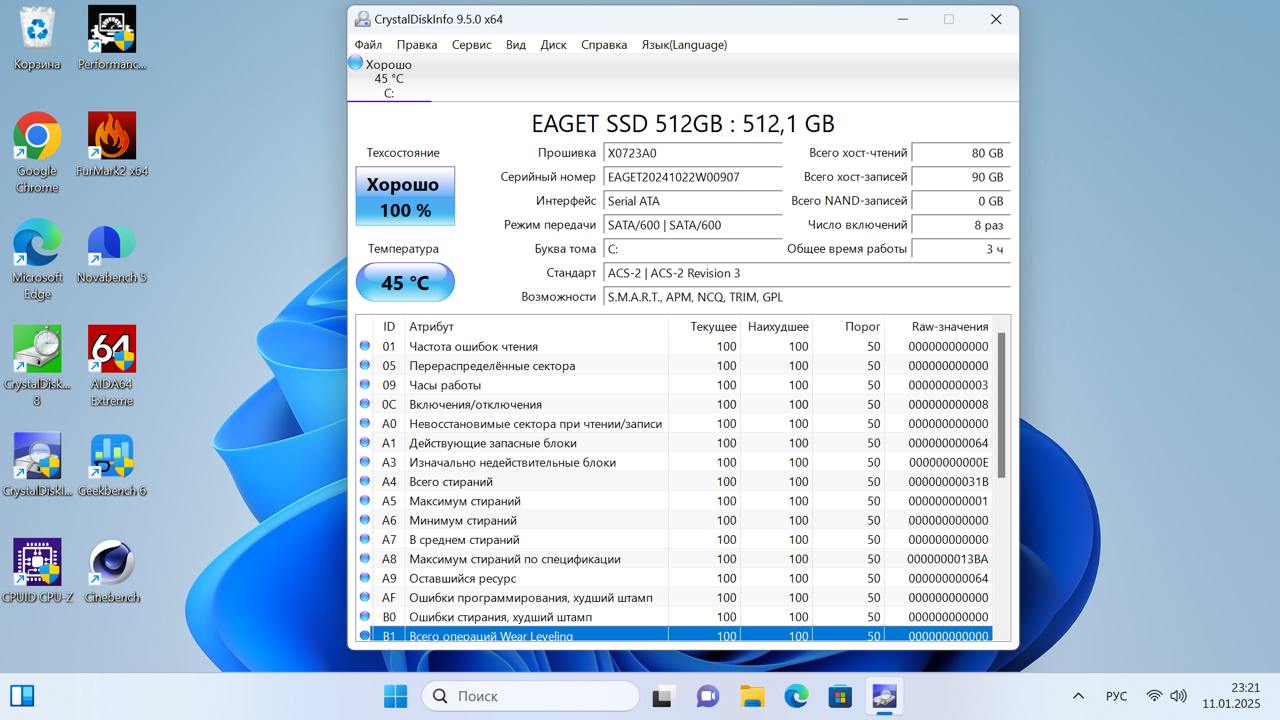The image size is (1280, 720).
Task: Open the Recycle Bin desktop icon
Action: 37,38
